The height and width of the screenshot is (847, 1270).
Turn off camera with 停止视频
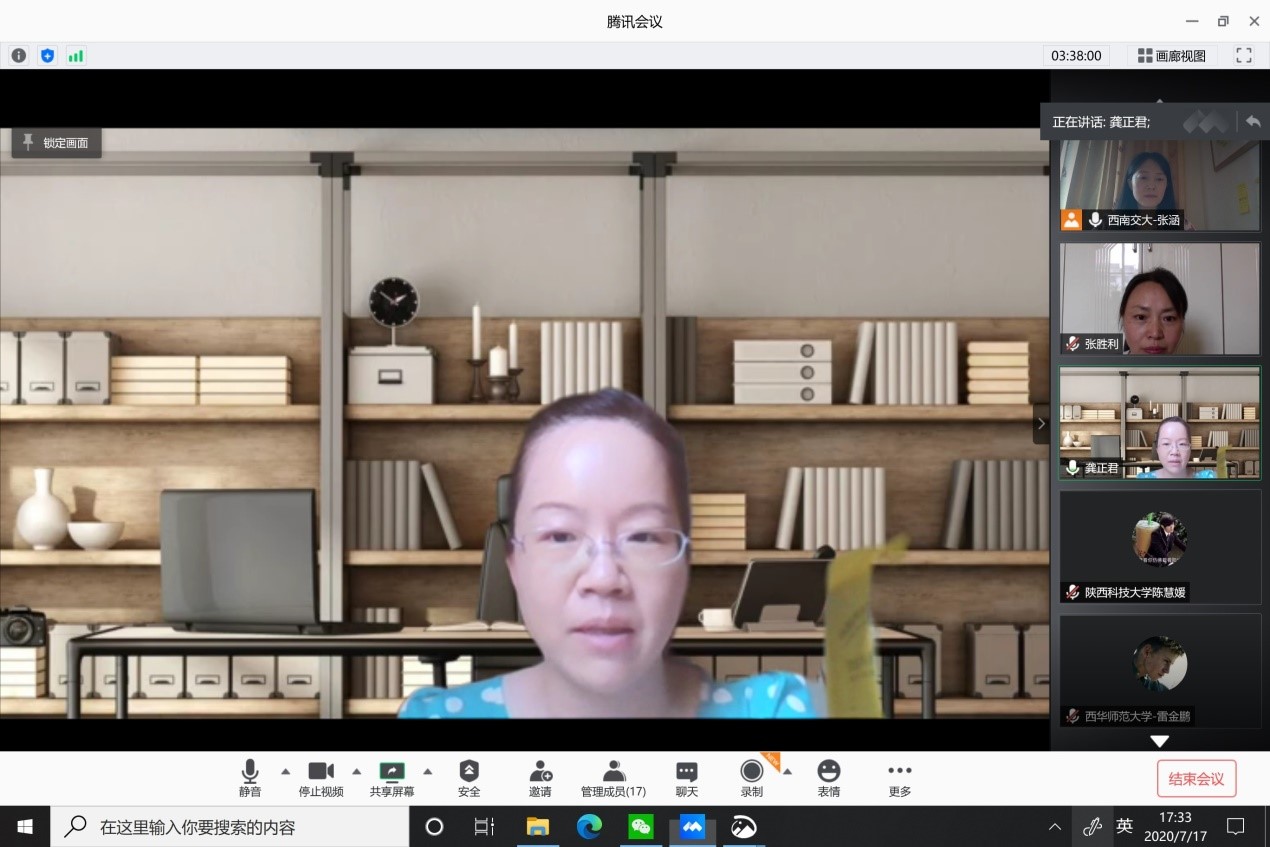coord(321,778)
